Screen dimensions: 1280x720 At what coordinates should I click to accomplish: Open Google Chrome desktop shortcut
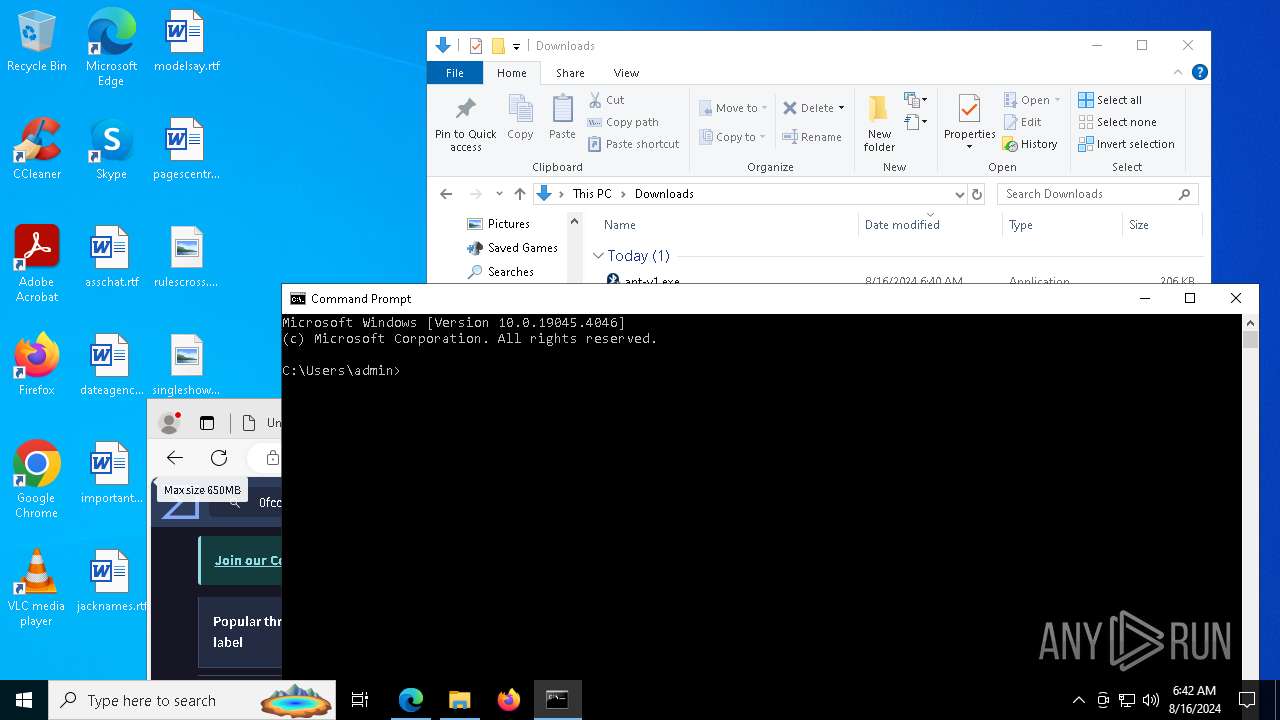point(37,480)
